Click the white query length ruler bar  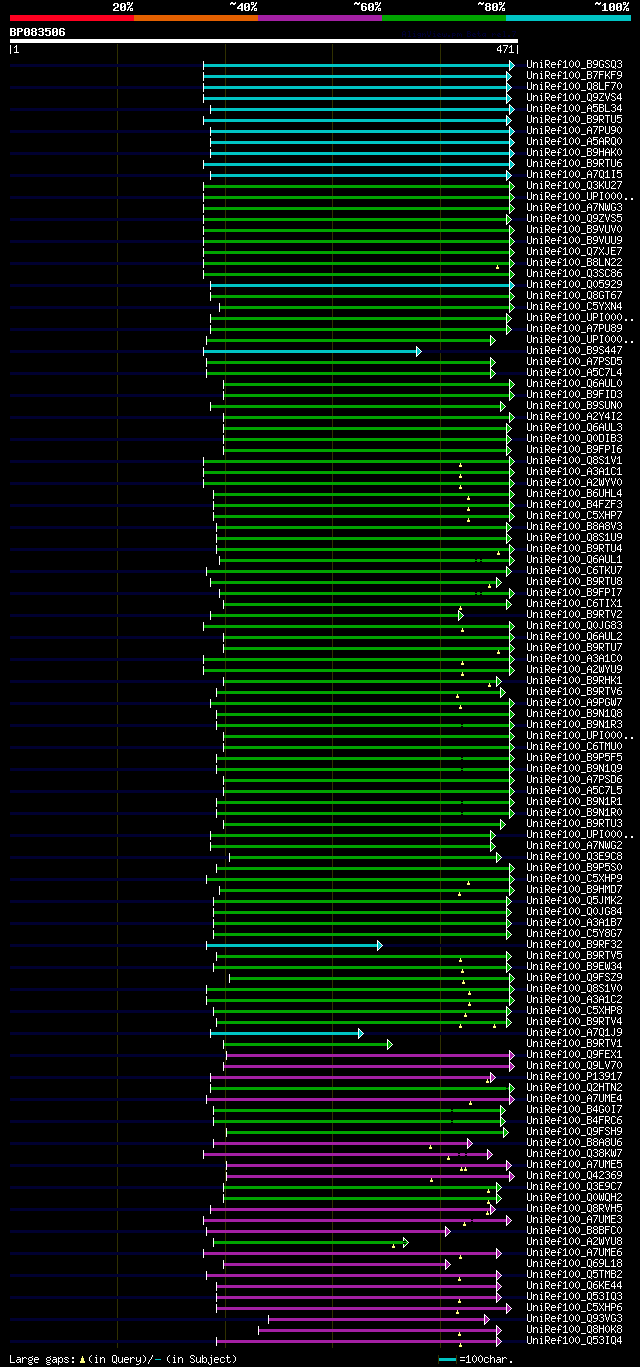click(263, 41)
